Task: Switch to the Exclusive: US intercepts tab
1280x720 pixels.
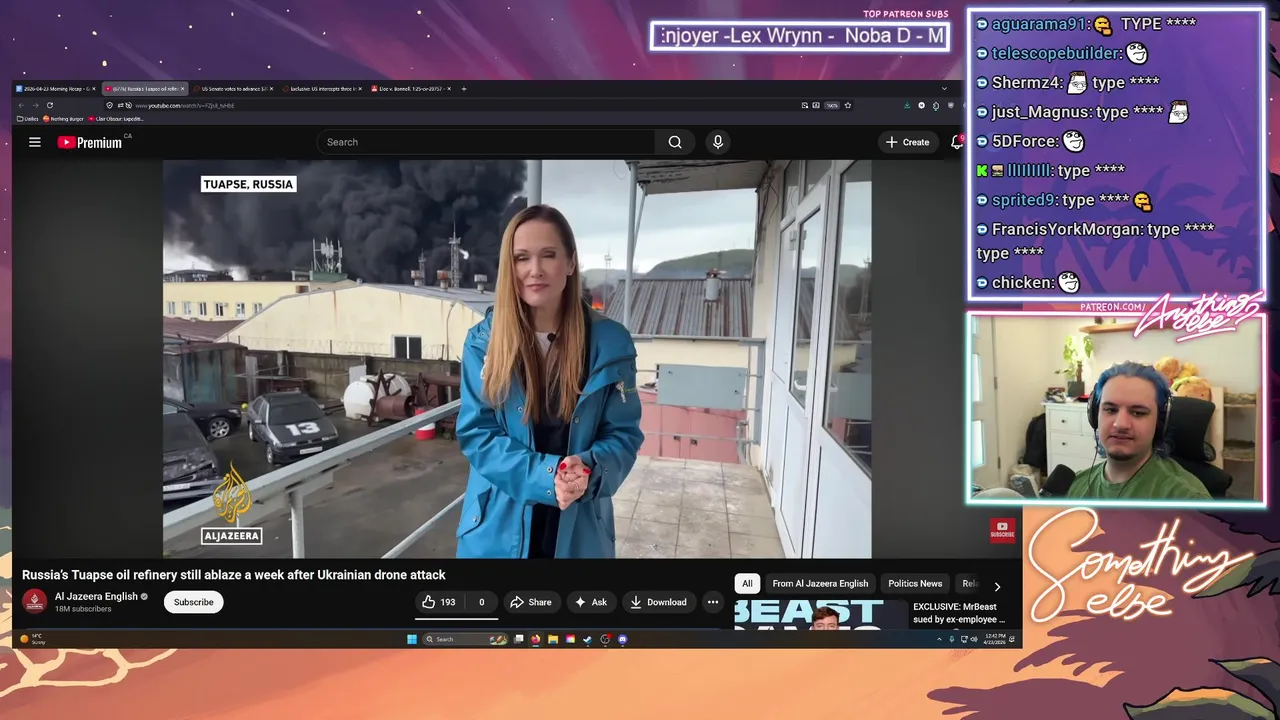Action: (x=322, y=88)
